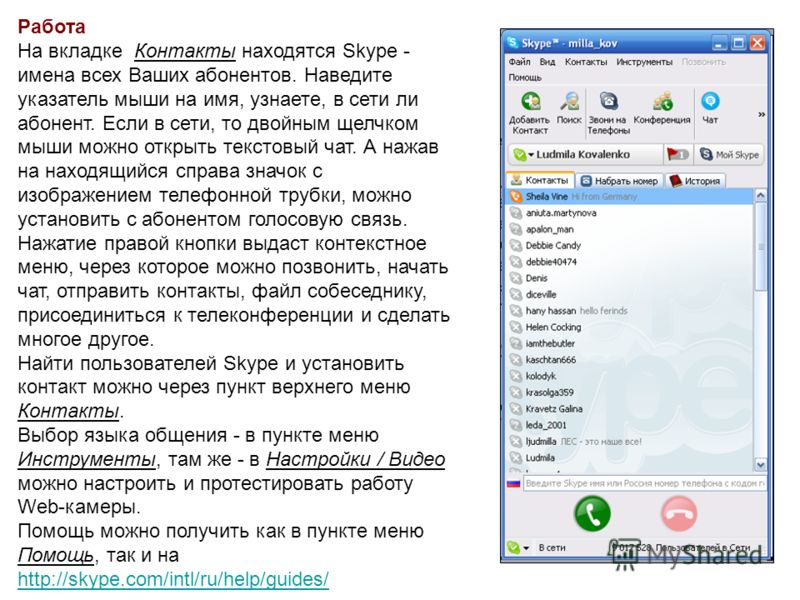Open the Вид menu
The width and height of the screenshot is (800, 600).
coord(547,62)
